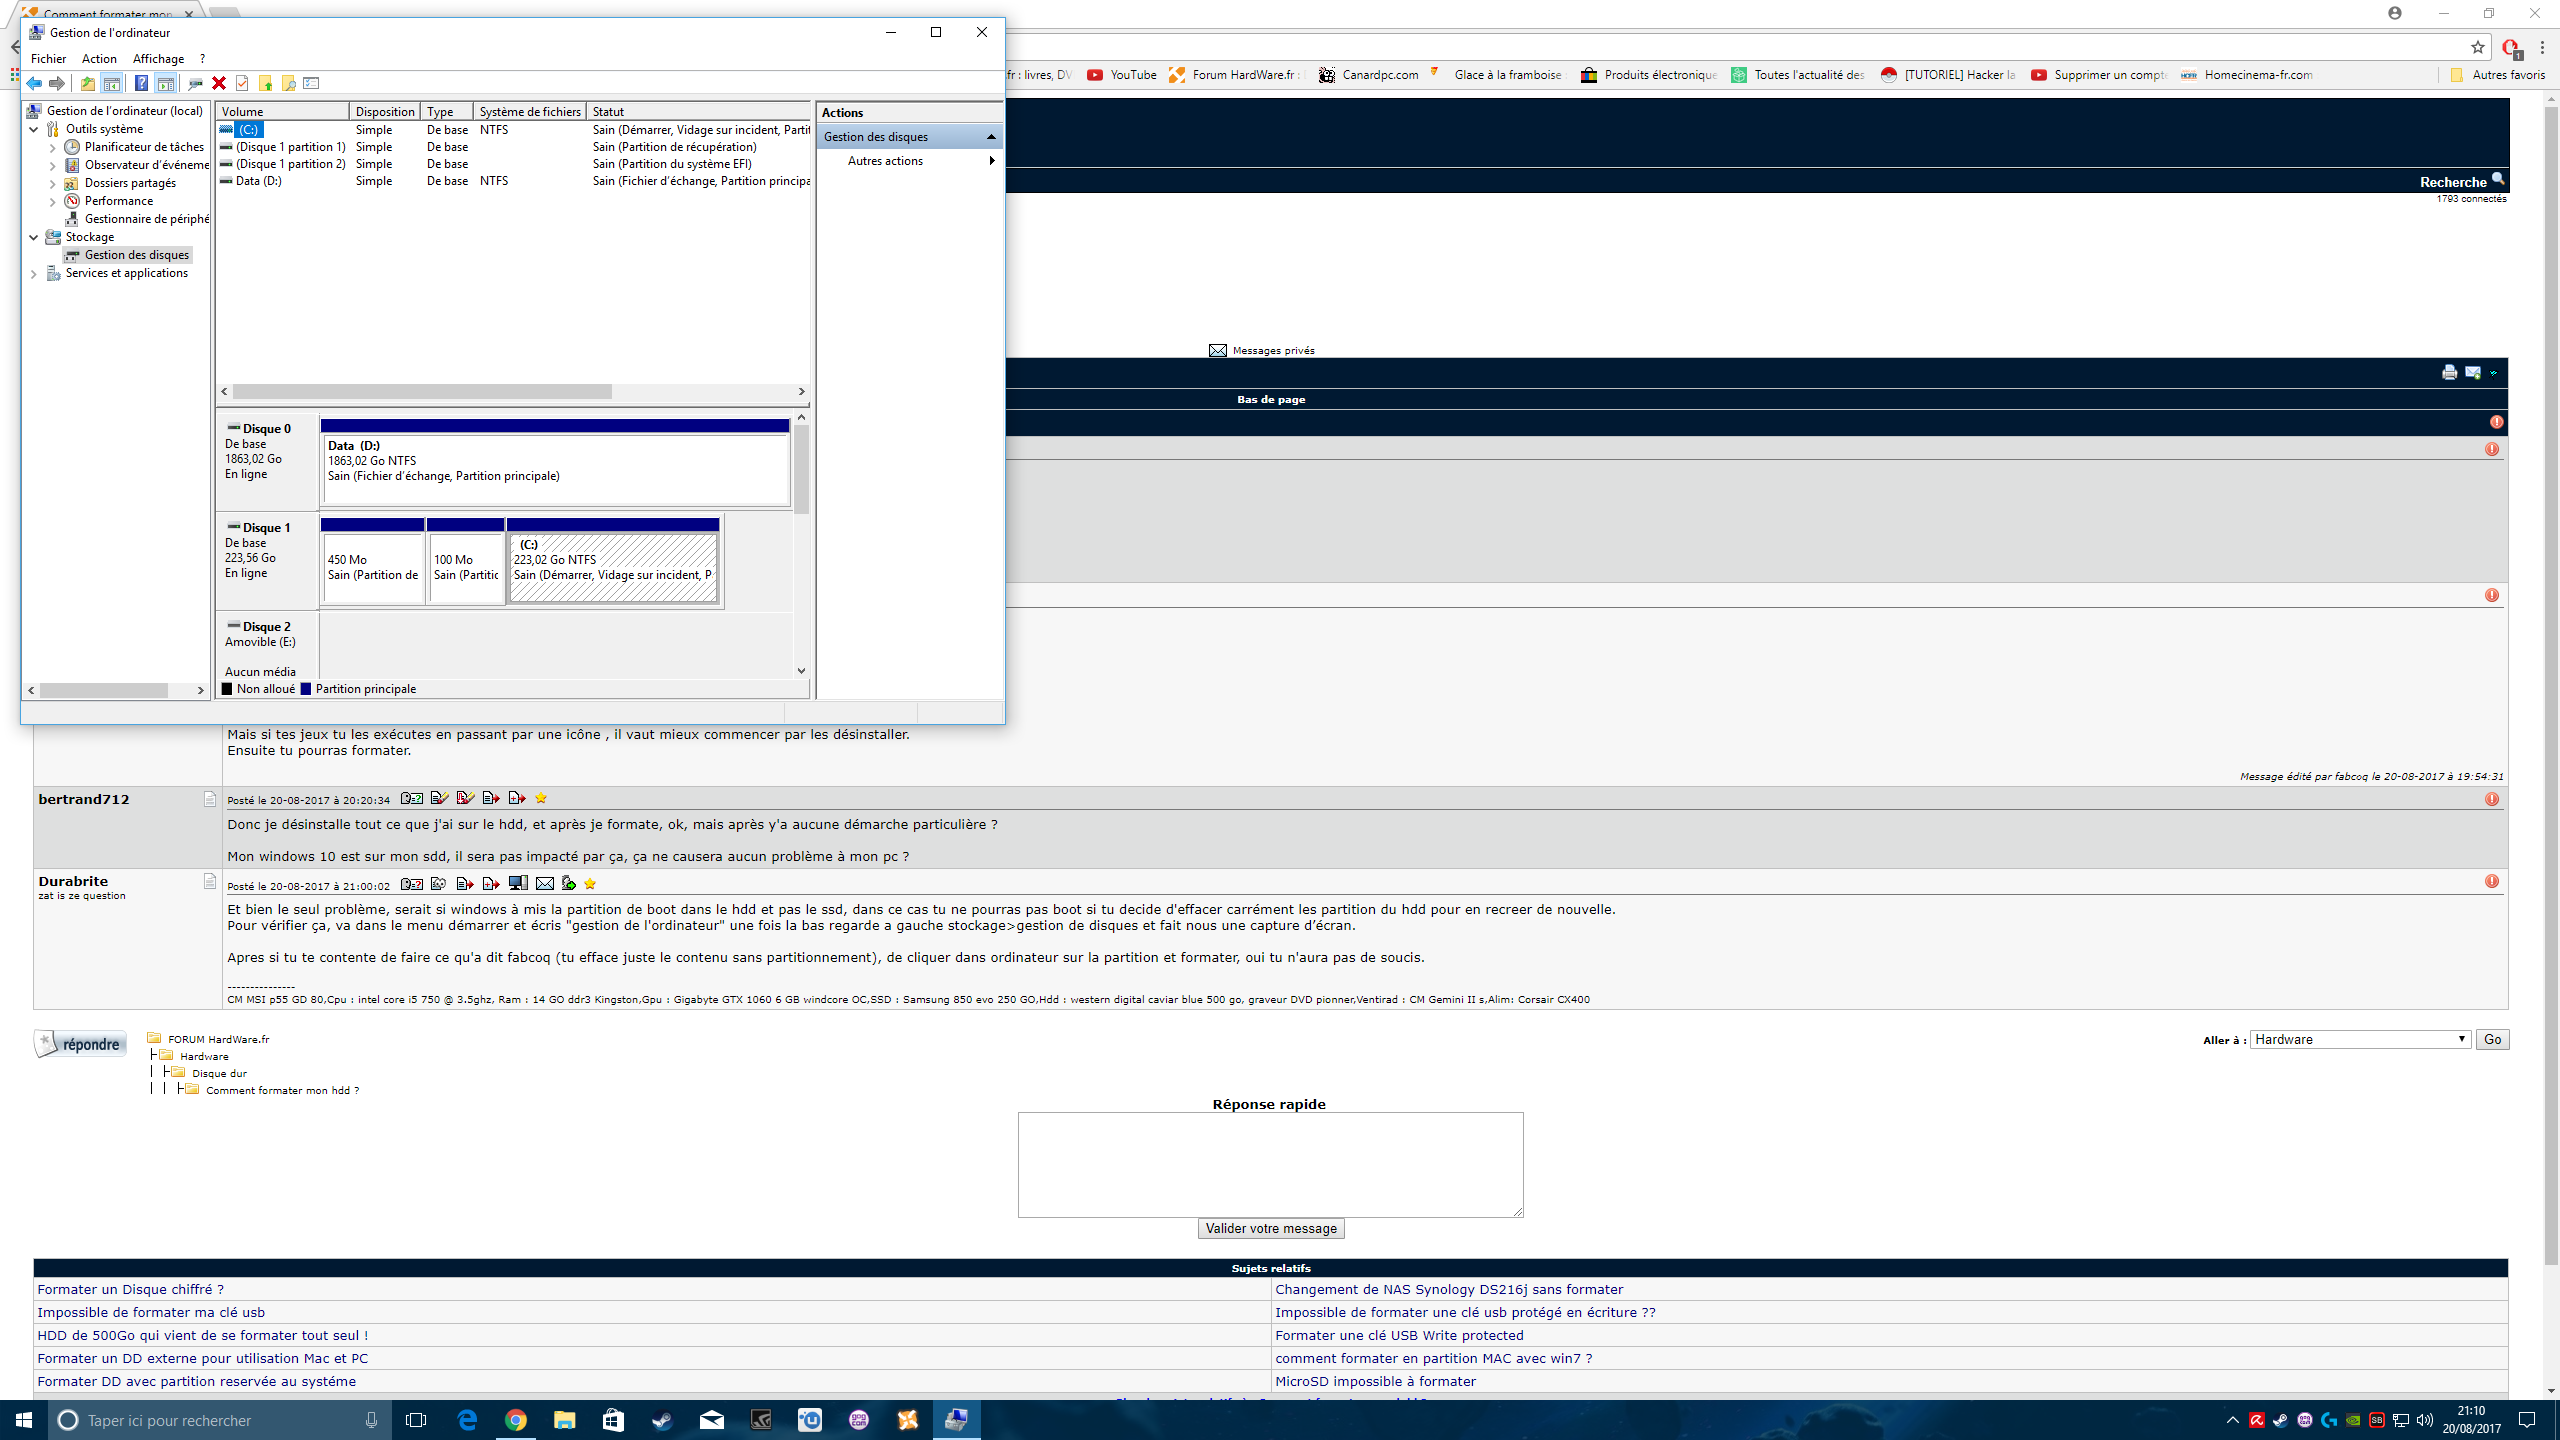
Task: Expand Performance tree node
Action: (x=53, y=201)
